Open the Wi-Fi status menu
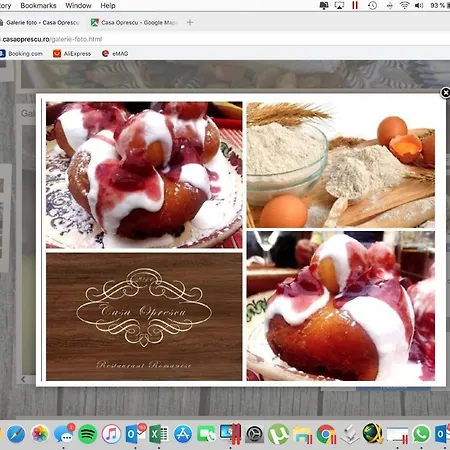This screenshot has width=450, height=450. pos(404,5)
